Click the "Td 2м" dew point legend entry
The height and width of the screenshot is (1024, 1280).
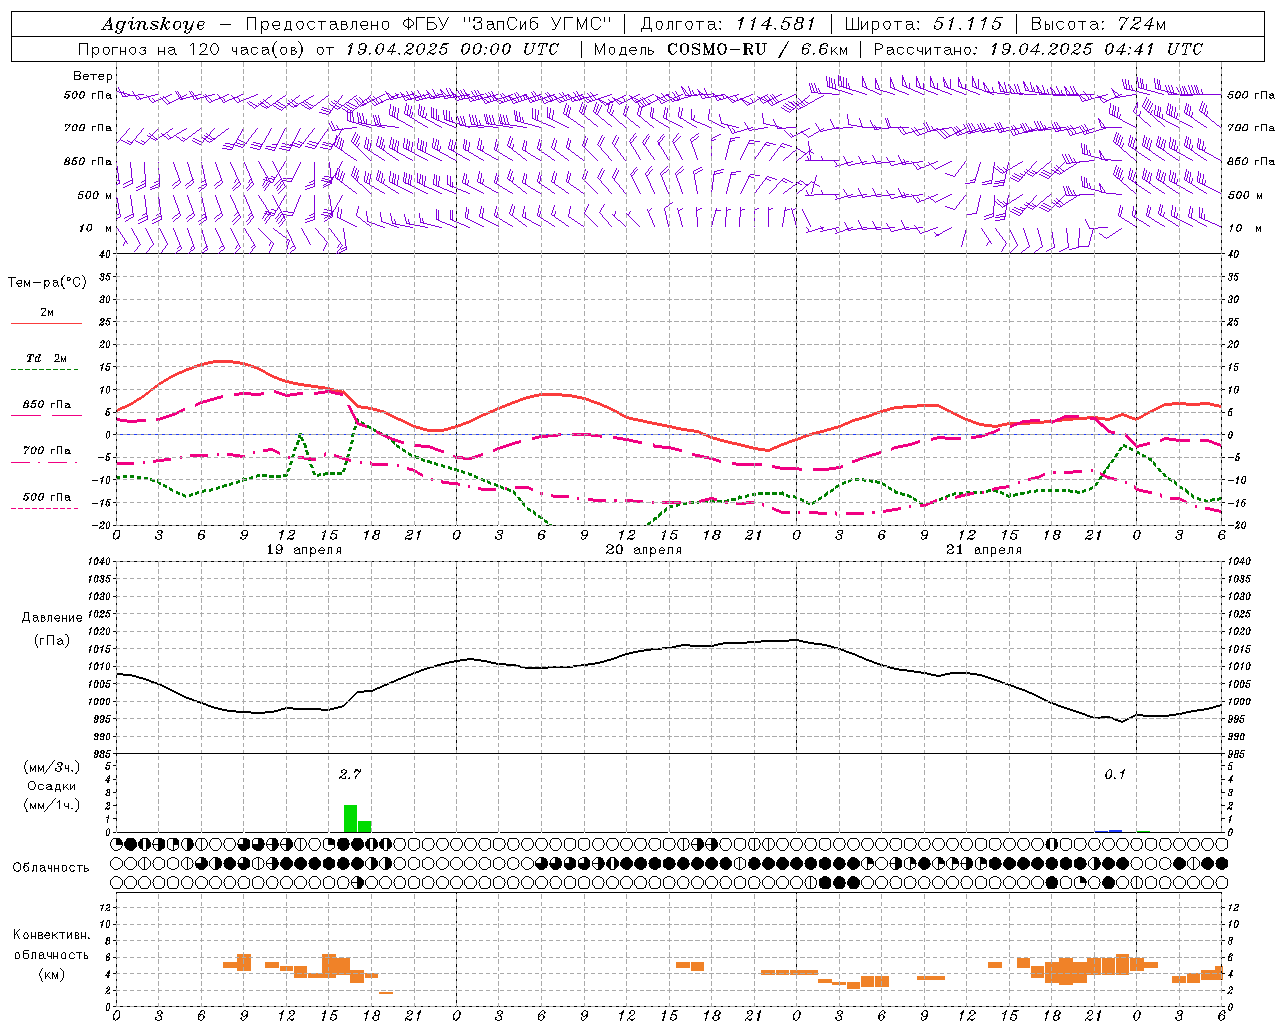[47, 358]
